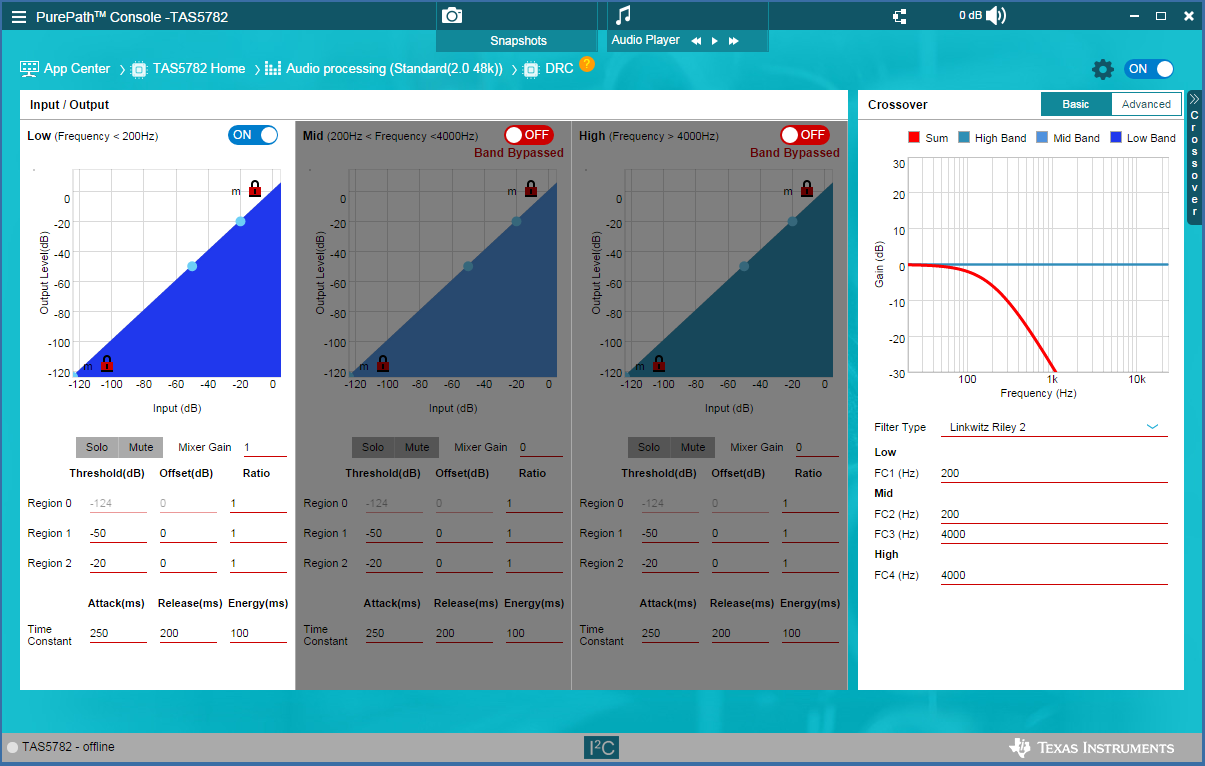Click the lower lock icon in High graph
1205x766 pixels.
(658, 363)
